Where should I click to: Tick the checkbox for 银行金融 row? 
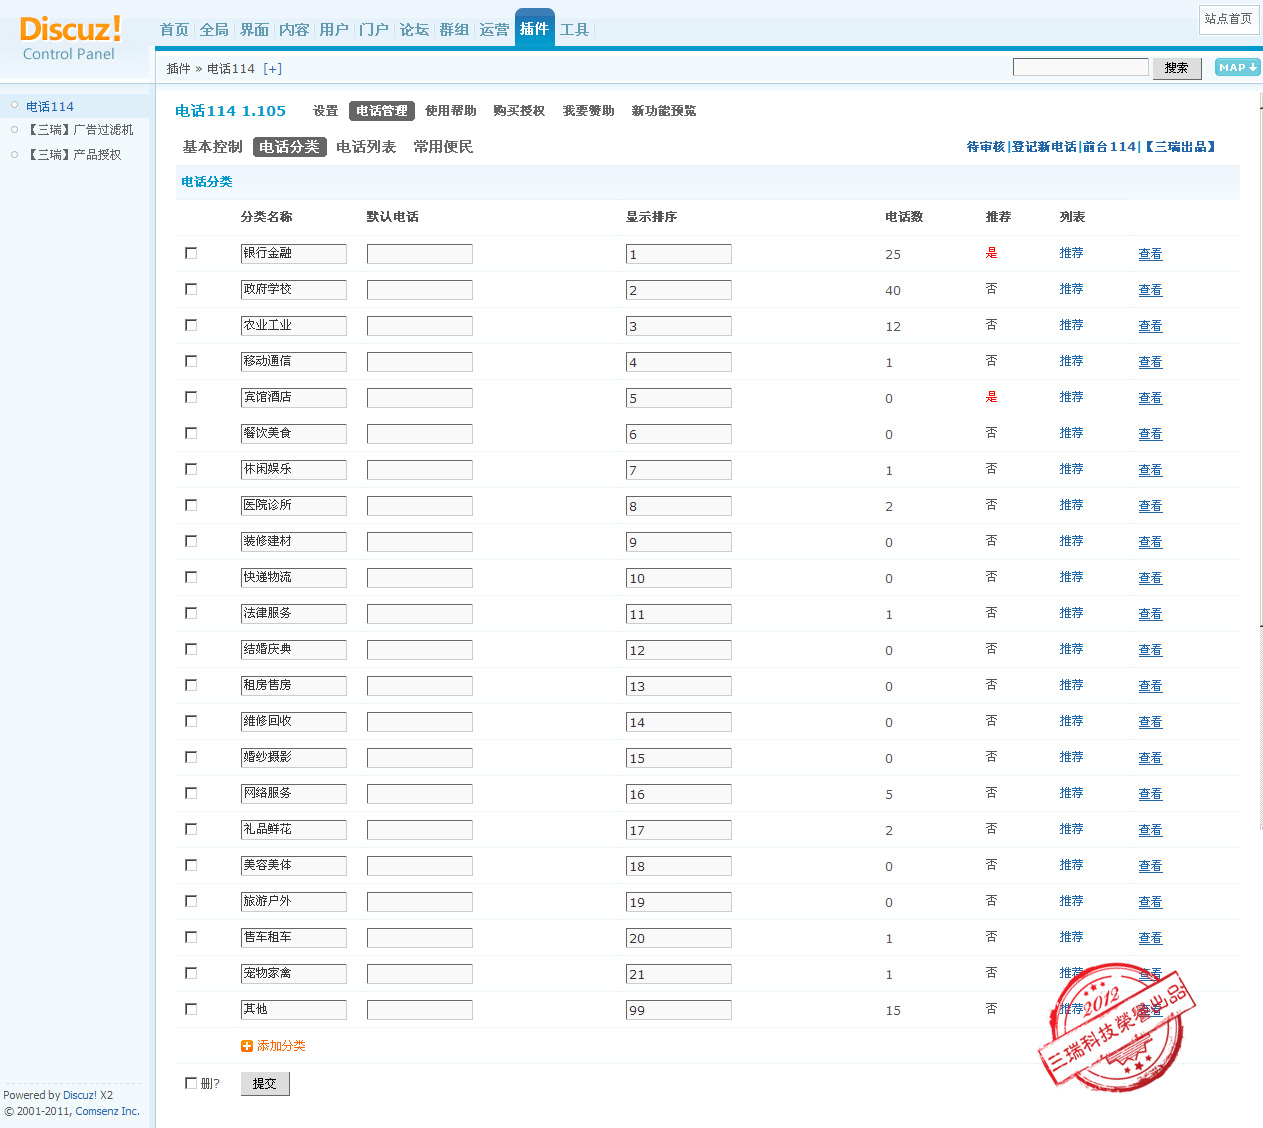pos(191,253)
